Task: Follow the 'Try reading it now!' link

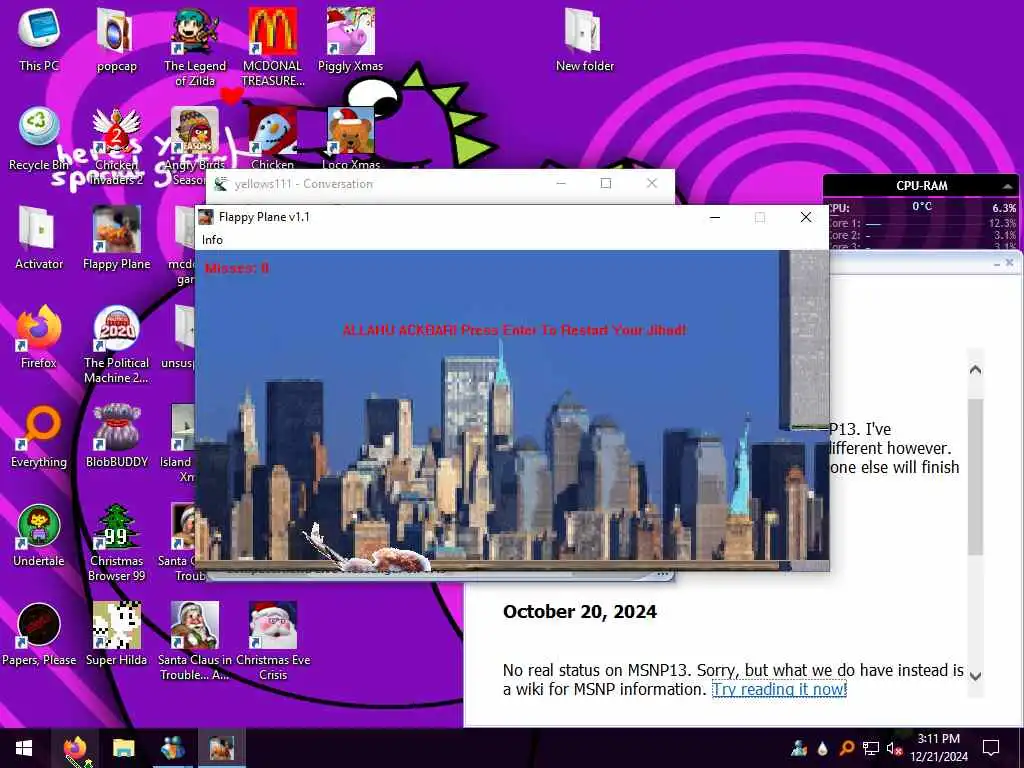Action: tap(779, 689)
